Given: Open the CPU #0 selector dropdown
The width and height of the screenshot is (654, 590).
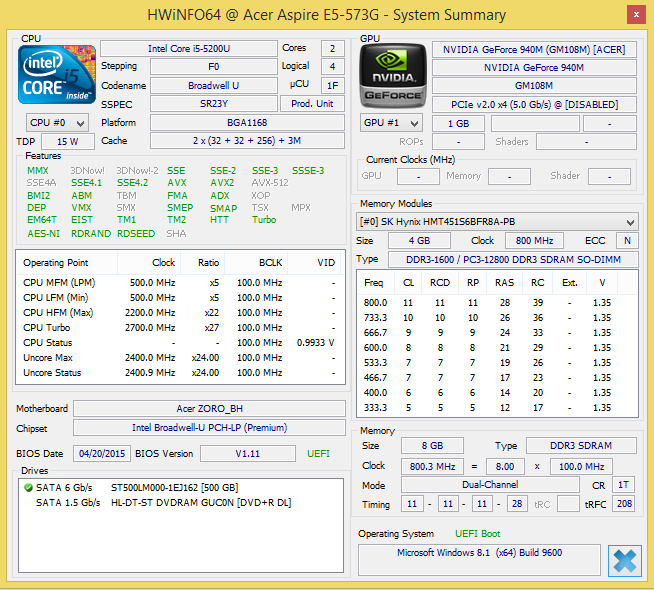Looking at the screenshot, I should tap(57, 123).
